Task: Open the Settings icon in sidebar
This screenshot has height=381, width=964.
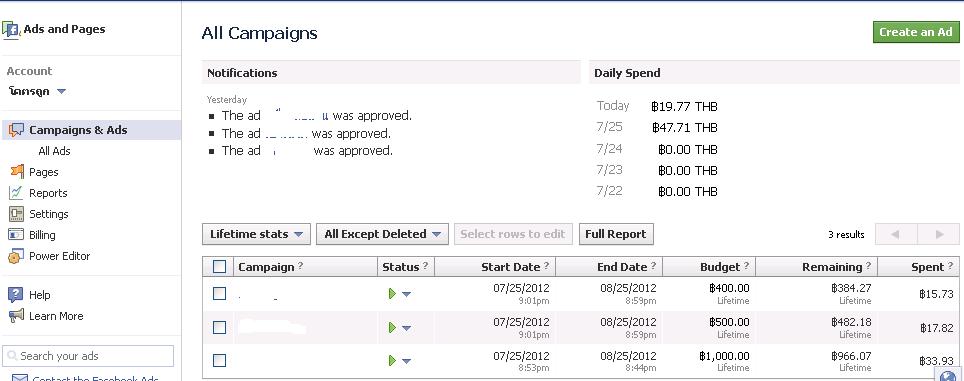Action: pyautogui.click(x=16, y=214)
